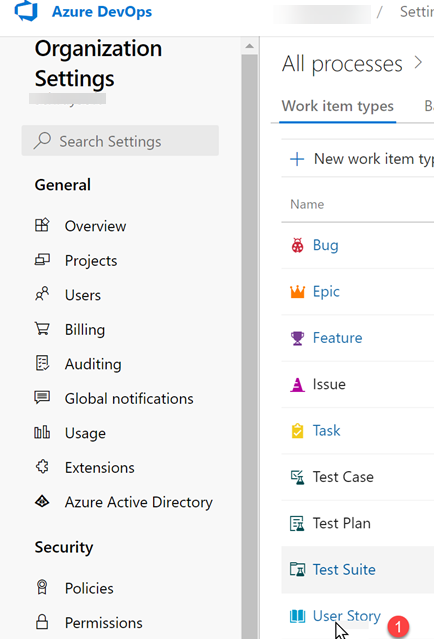Click the Bug ladybug icon
Screen dimensions: 434x639
click(297, 245)
